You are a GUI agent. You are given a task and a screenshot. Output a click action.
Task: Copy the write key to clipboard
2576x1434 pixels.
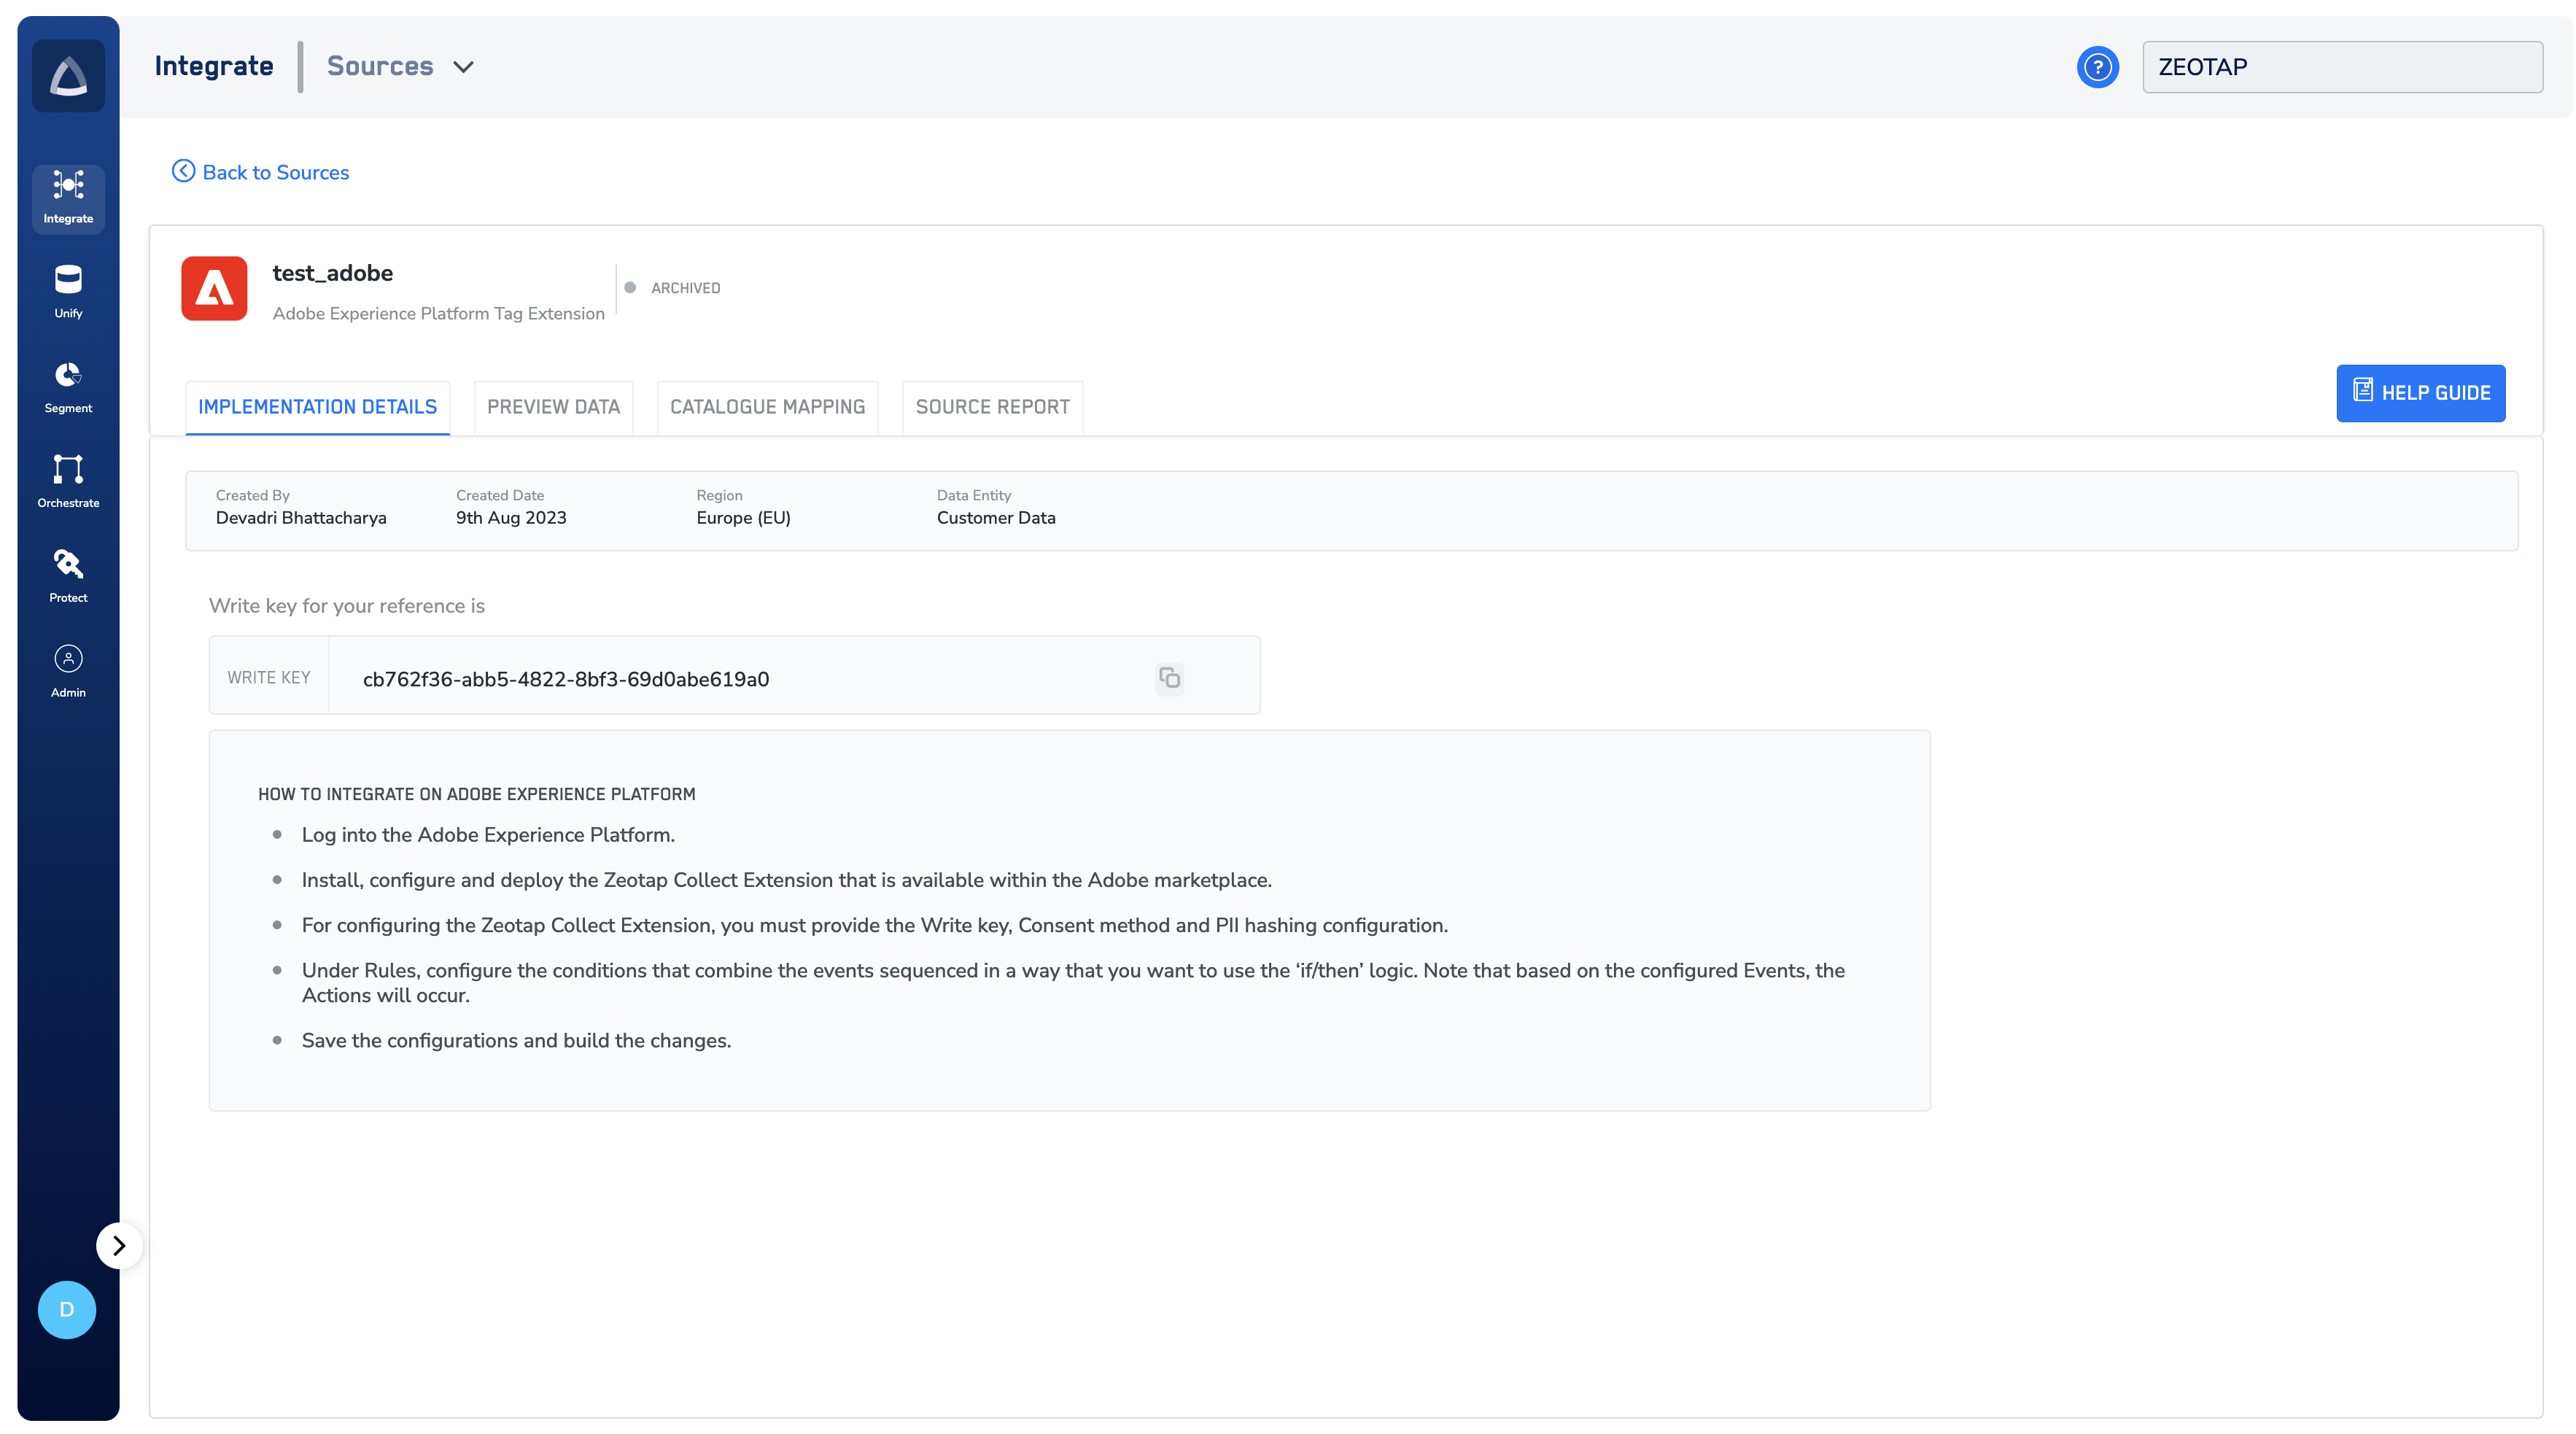pyautogui.click(x=1169, y=678)
